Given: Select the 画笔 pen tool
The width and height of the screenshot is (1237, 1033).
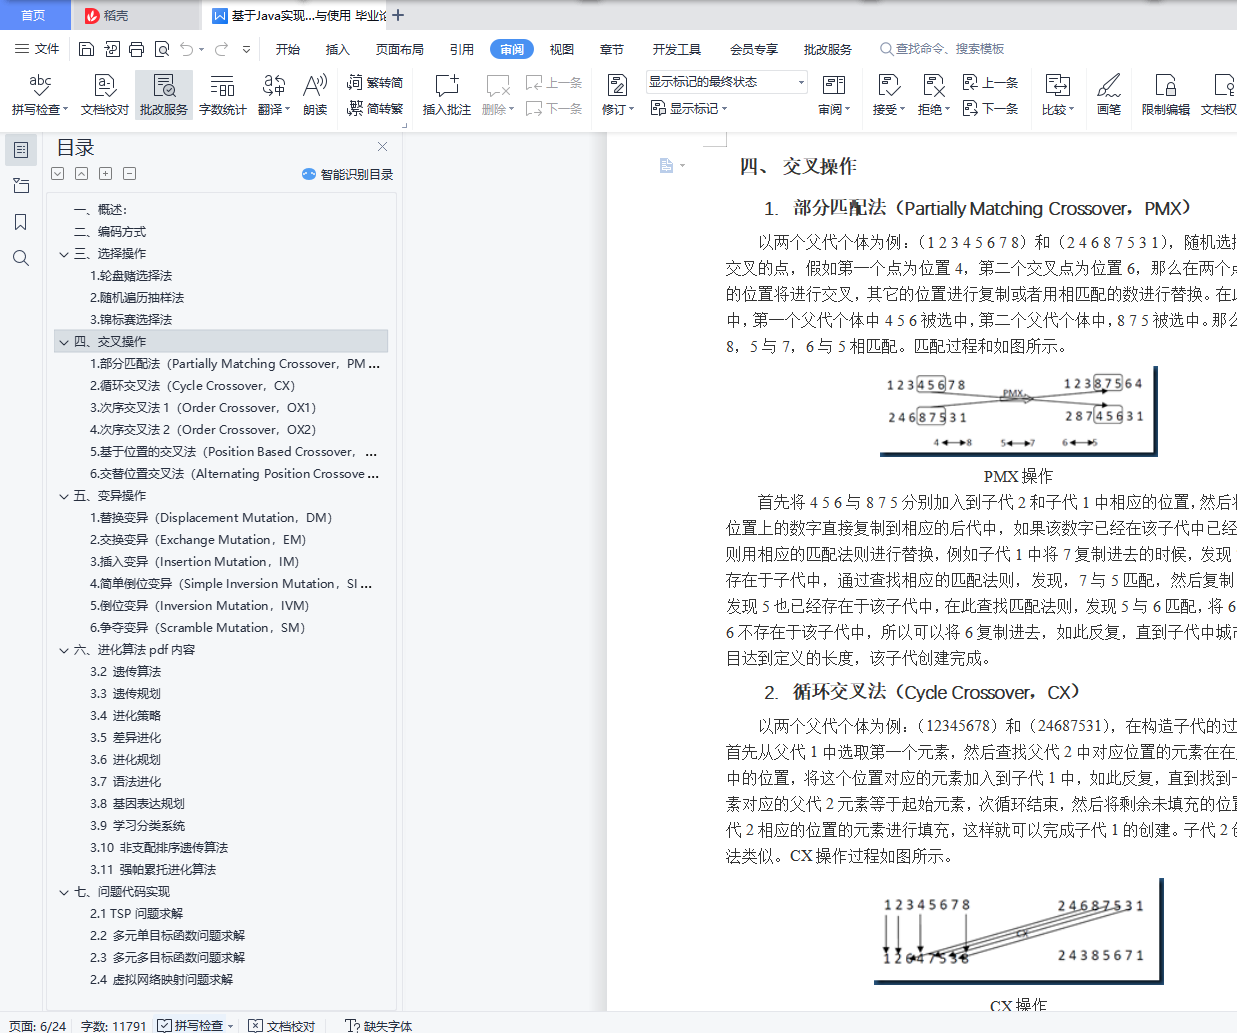Looking at the screenshot, I should tap(1109, 95).
